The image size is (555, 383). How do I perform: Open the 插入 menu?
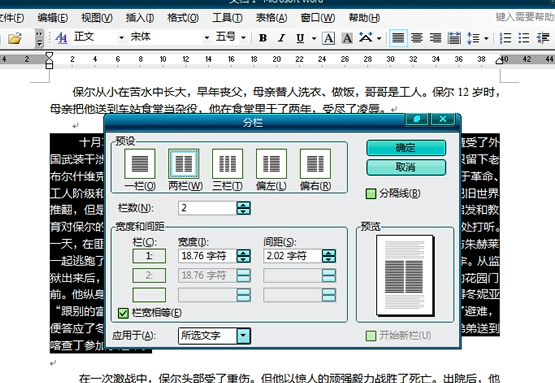[x=140, y=18]
